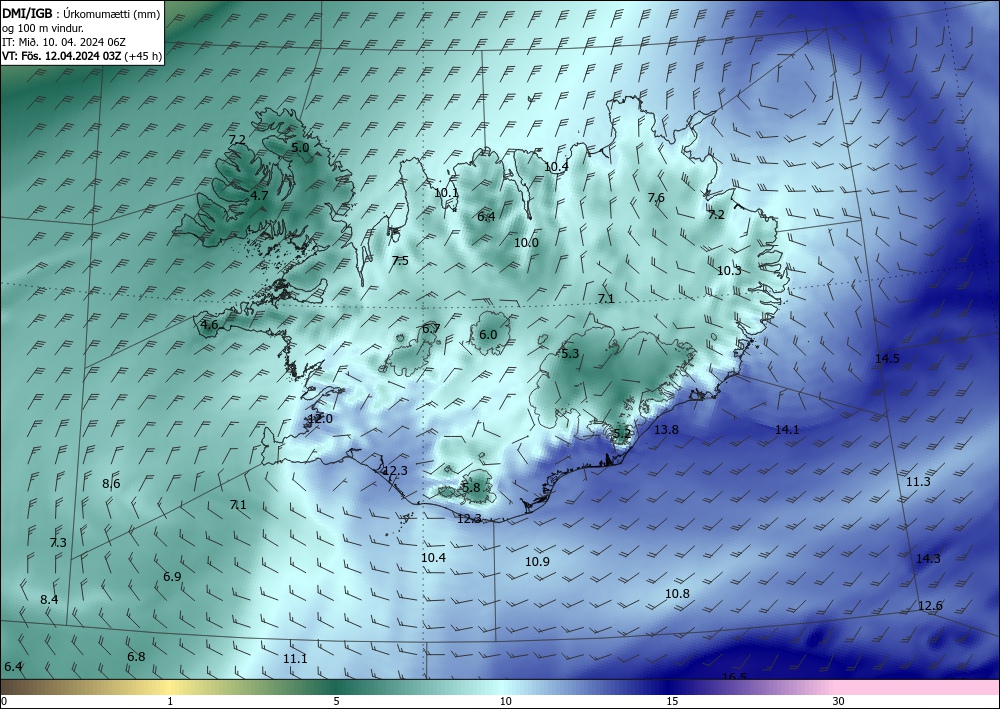Click the '0' label under the color scale
Image resolution: width=1000 pixels, height=709 pixels.
[4, 701]
